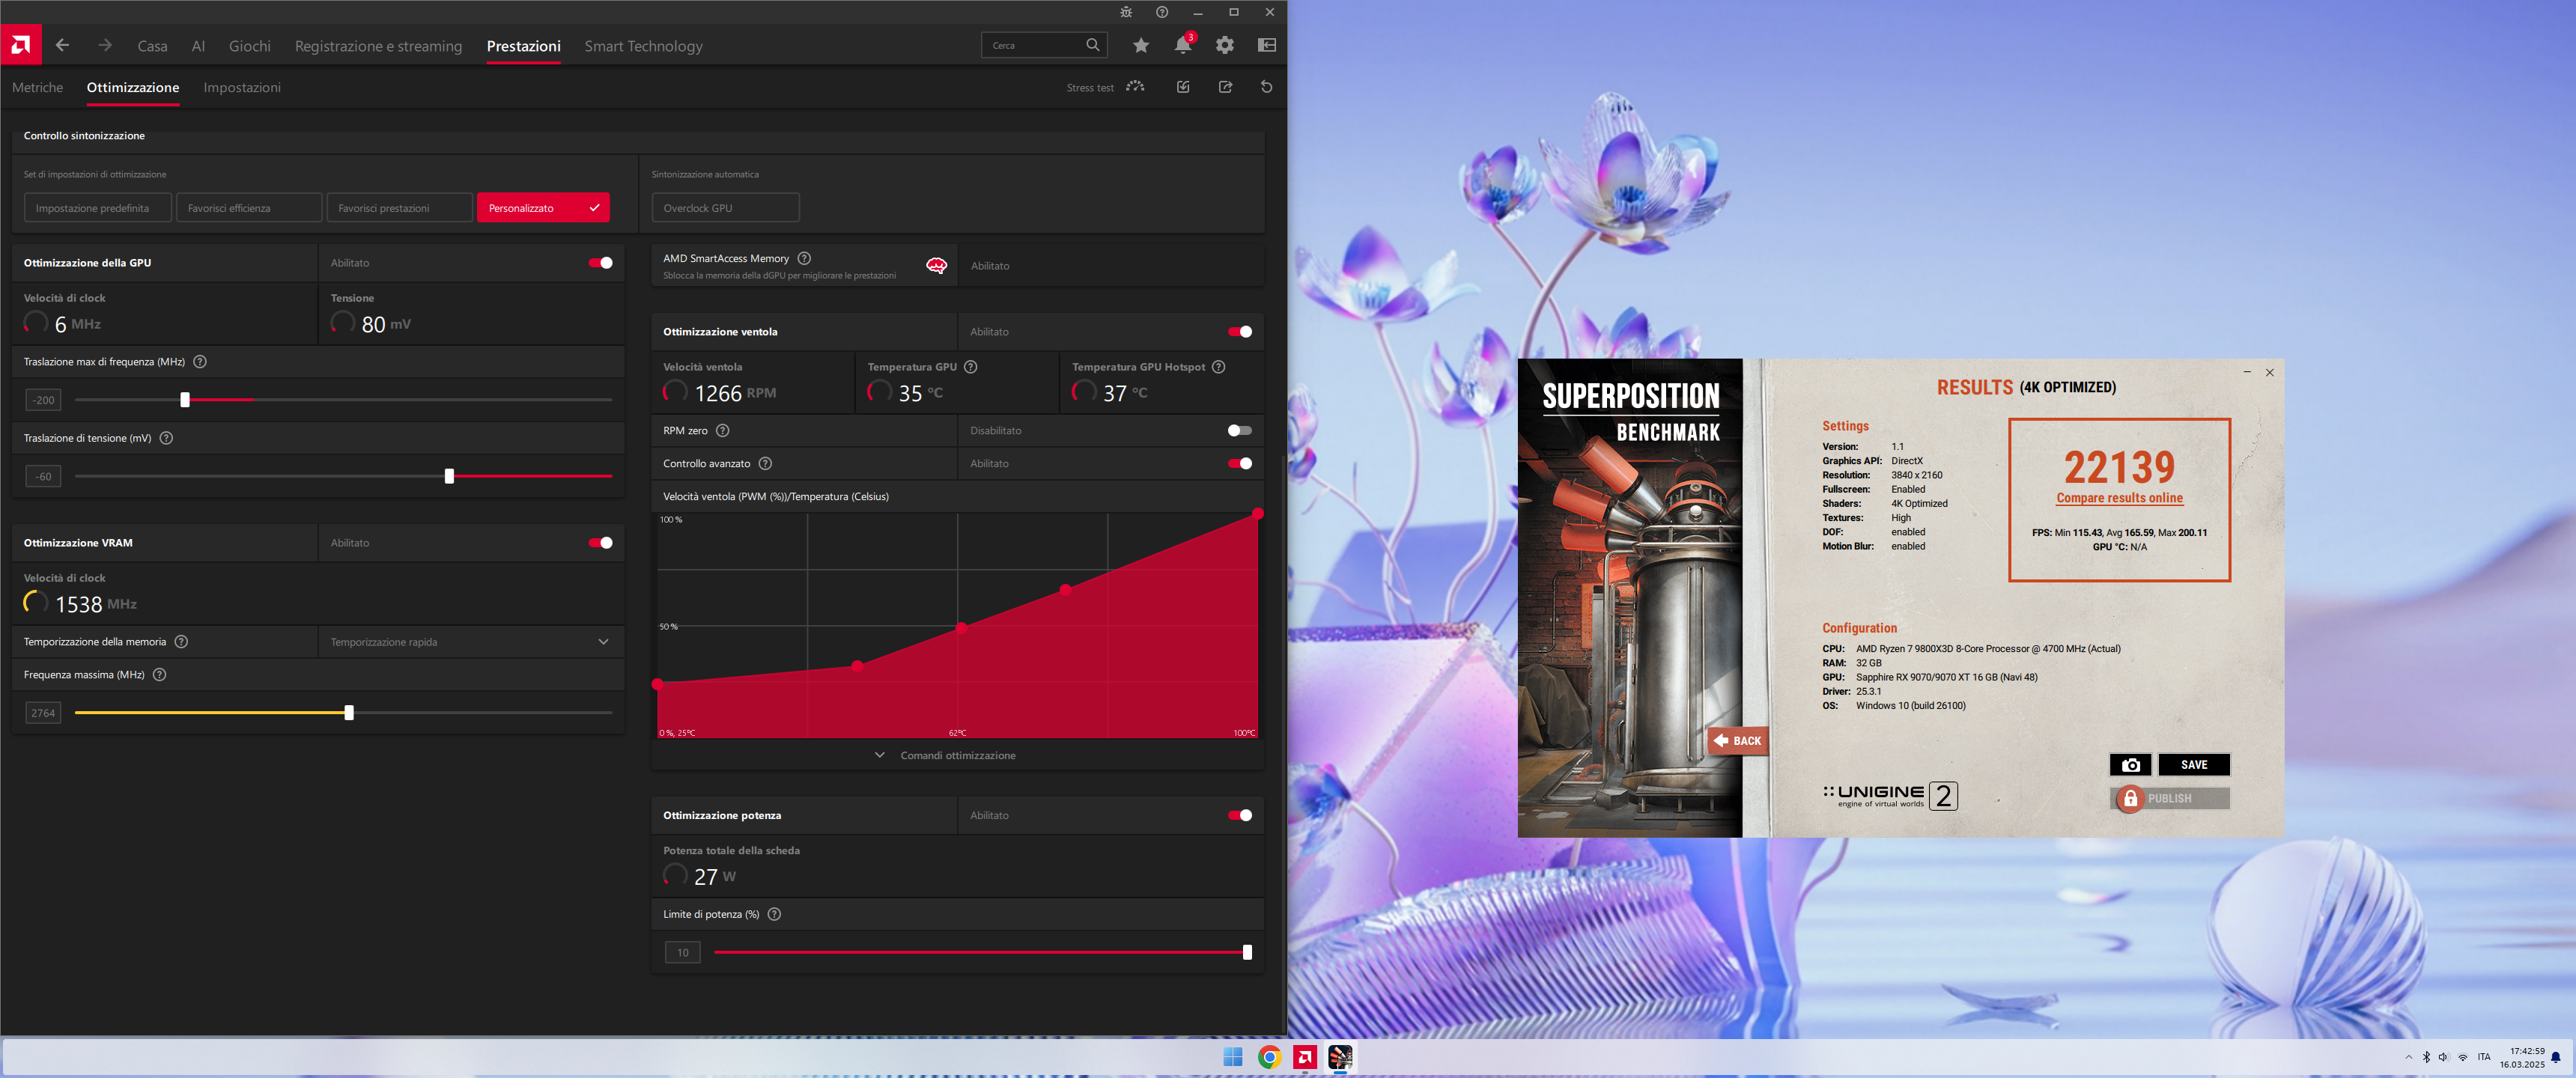Collapse Comandi ottimizzazione chevron

pos(880,755)
